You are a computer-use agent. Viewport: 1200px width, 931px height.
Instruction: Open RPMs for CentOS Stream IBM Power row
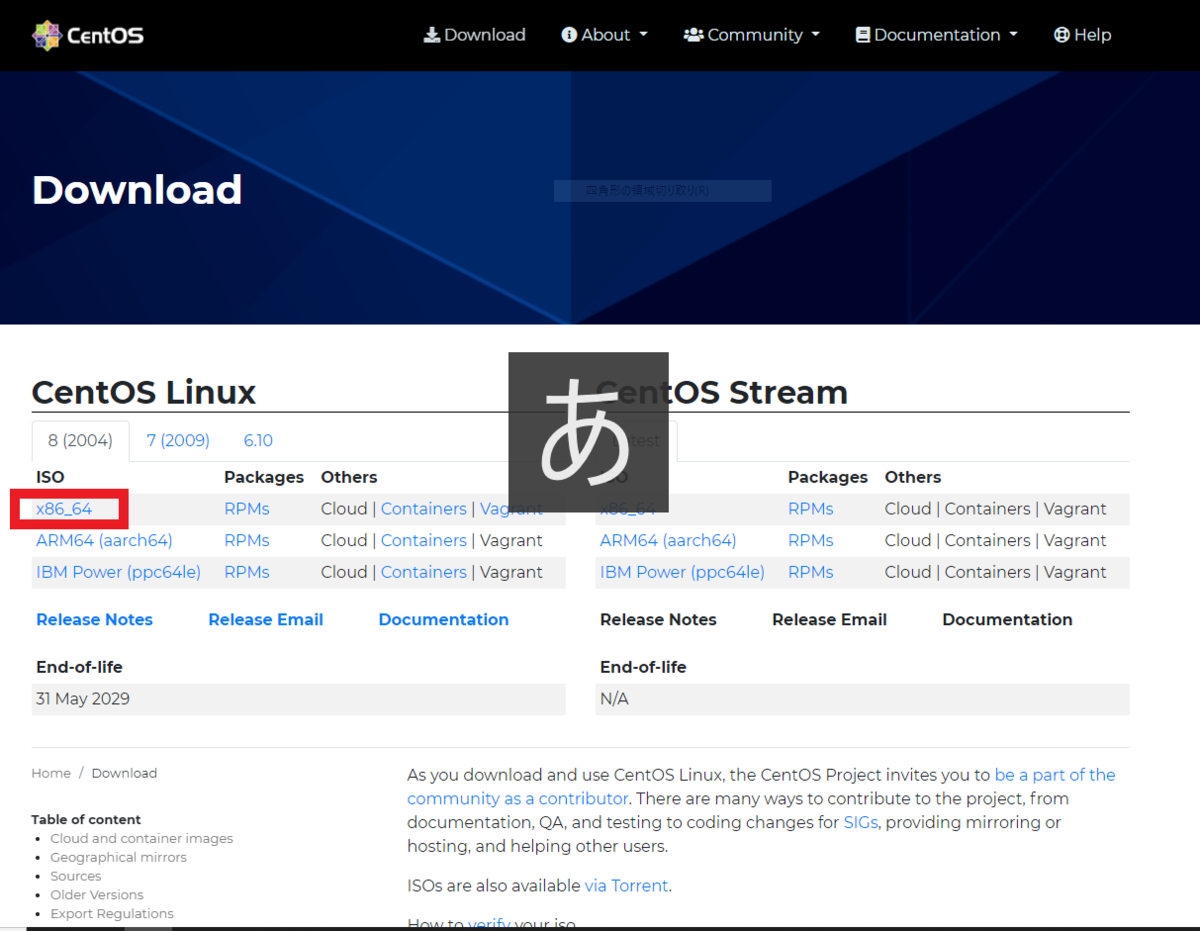pyautogui.click(x=811, y=573)
